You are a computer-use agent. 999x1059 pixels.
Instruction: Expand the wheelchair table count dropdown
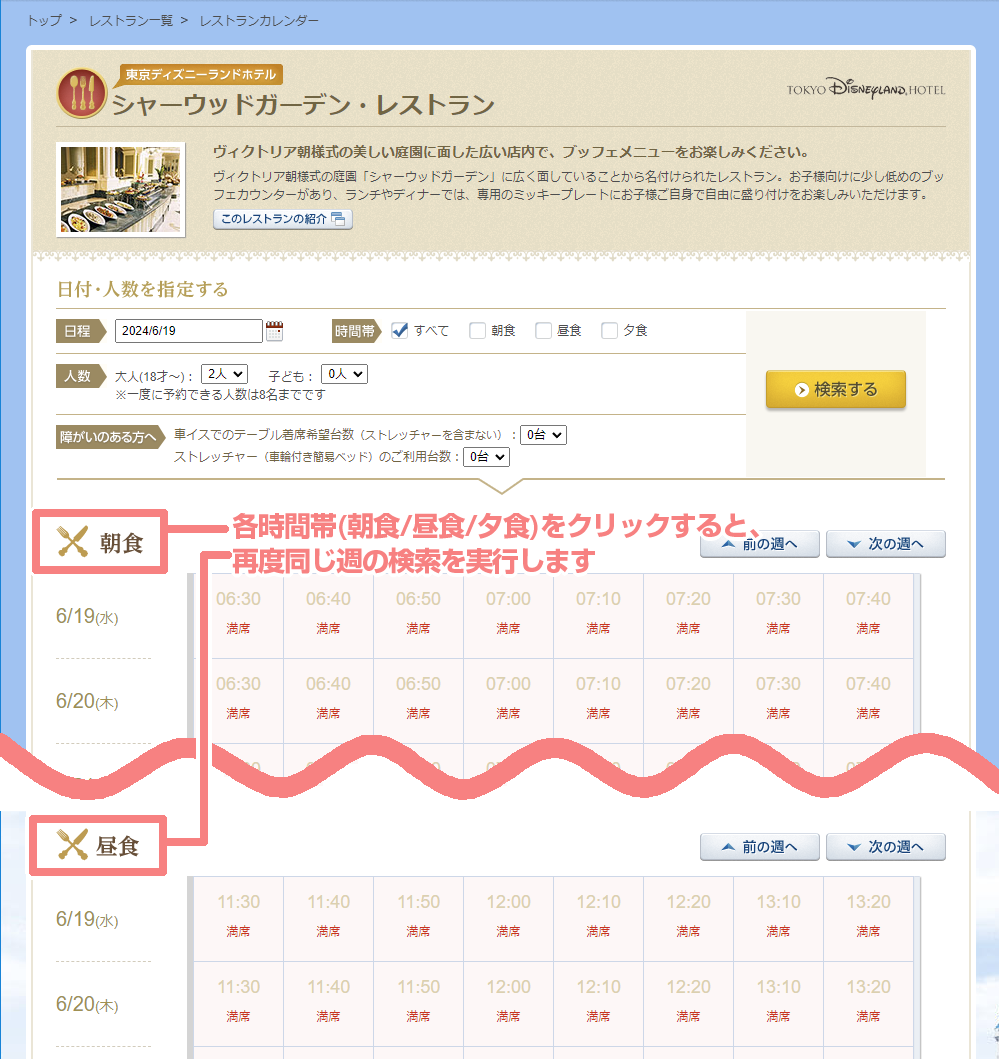(x=543, y=435)
